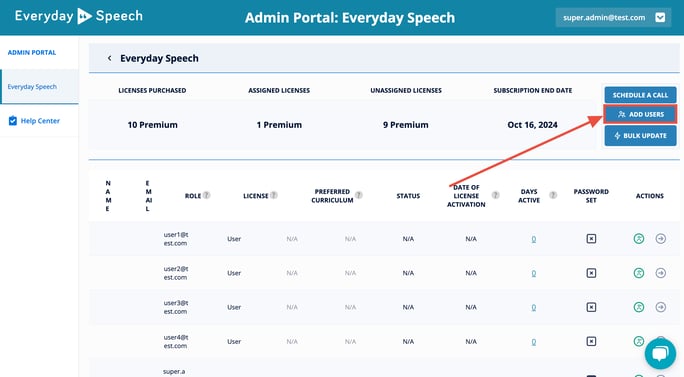Open the Help Center sidebar item
The width and height of the screenshot is (684, 377).
pos(40,121)
